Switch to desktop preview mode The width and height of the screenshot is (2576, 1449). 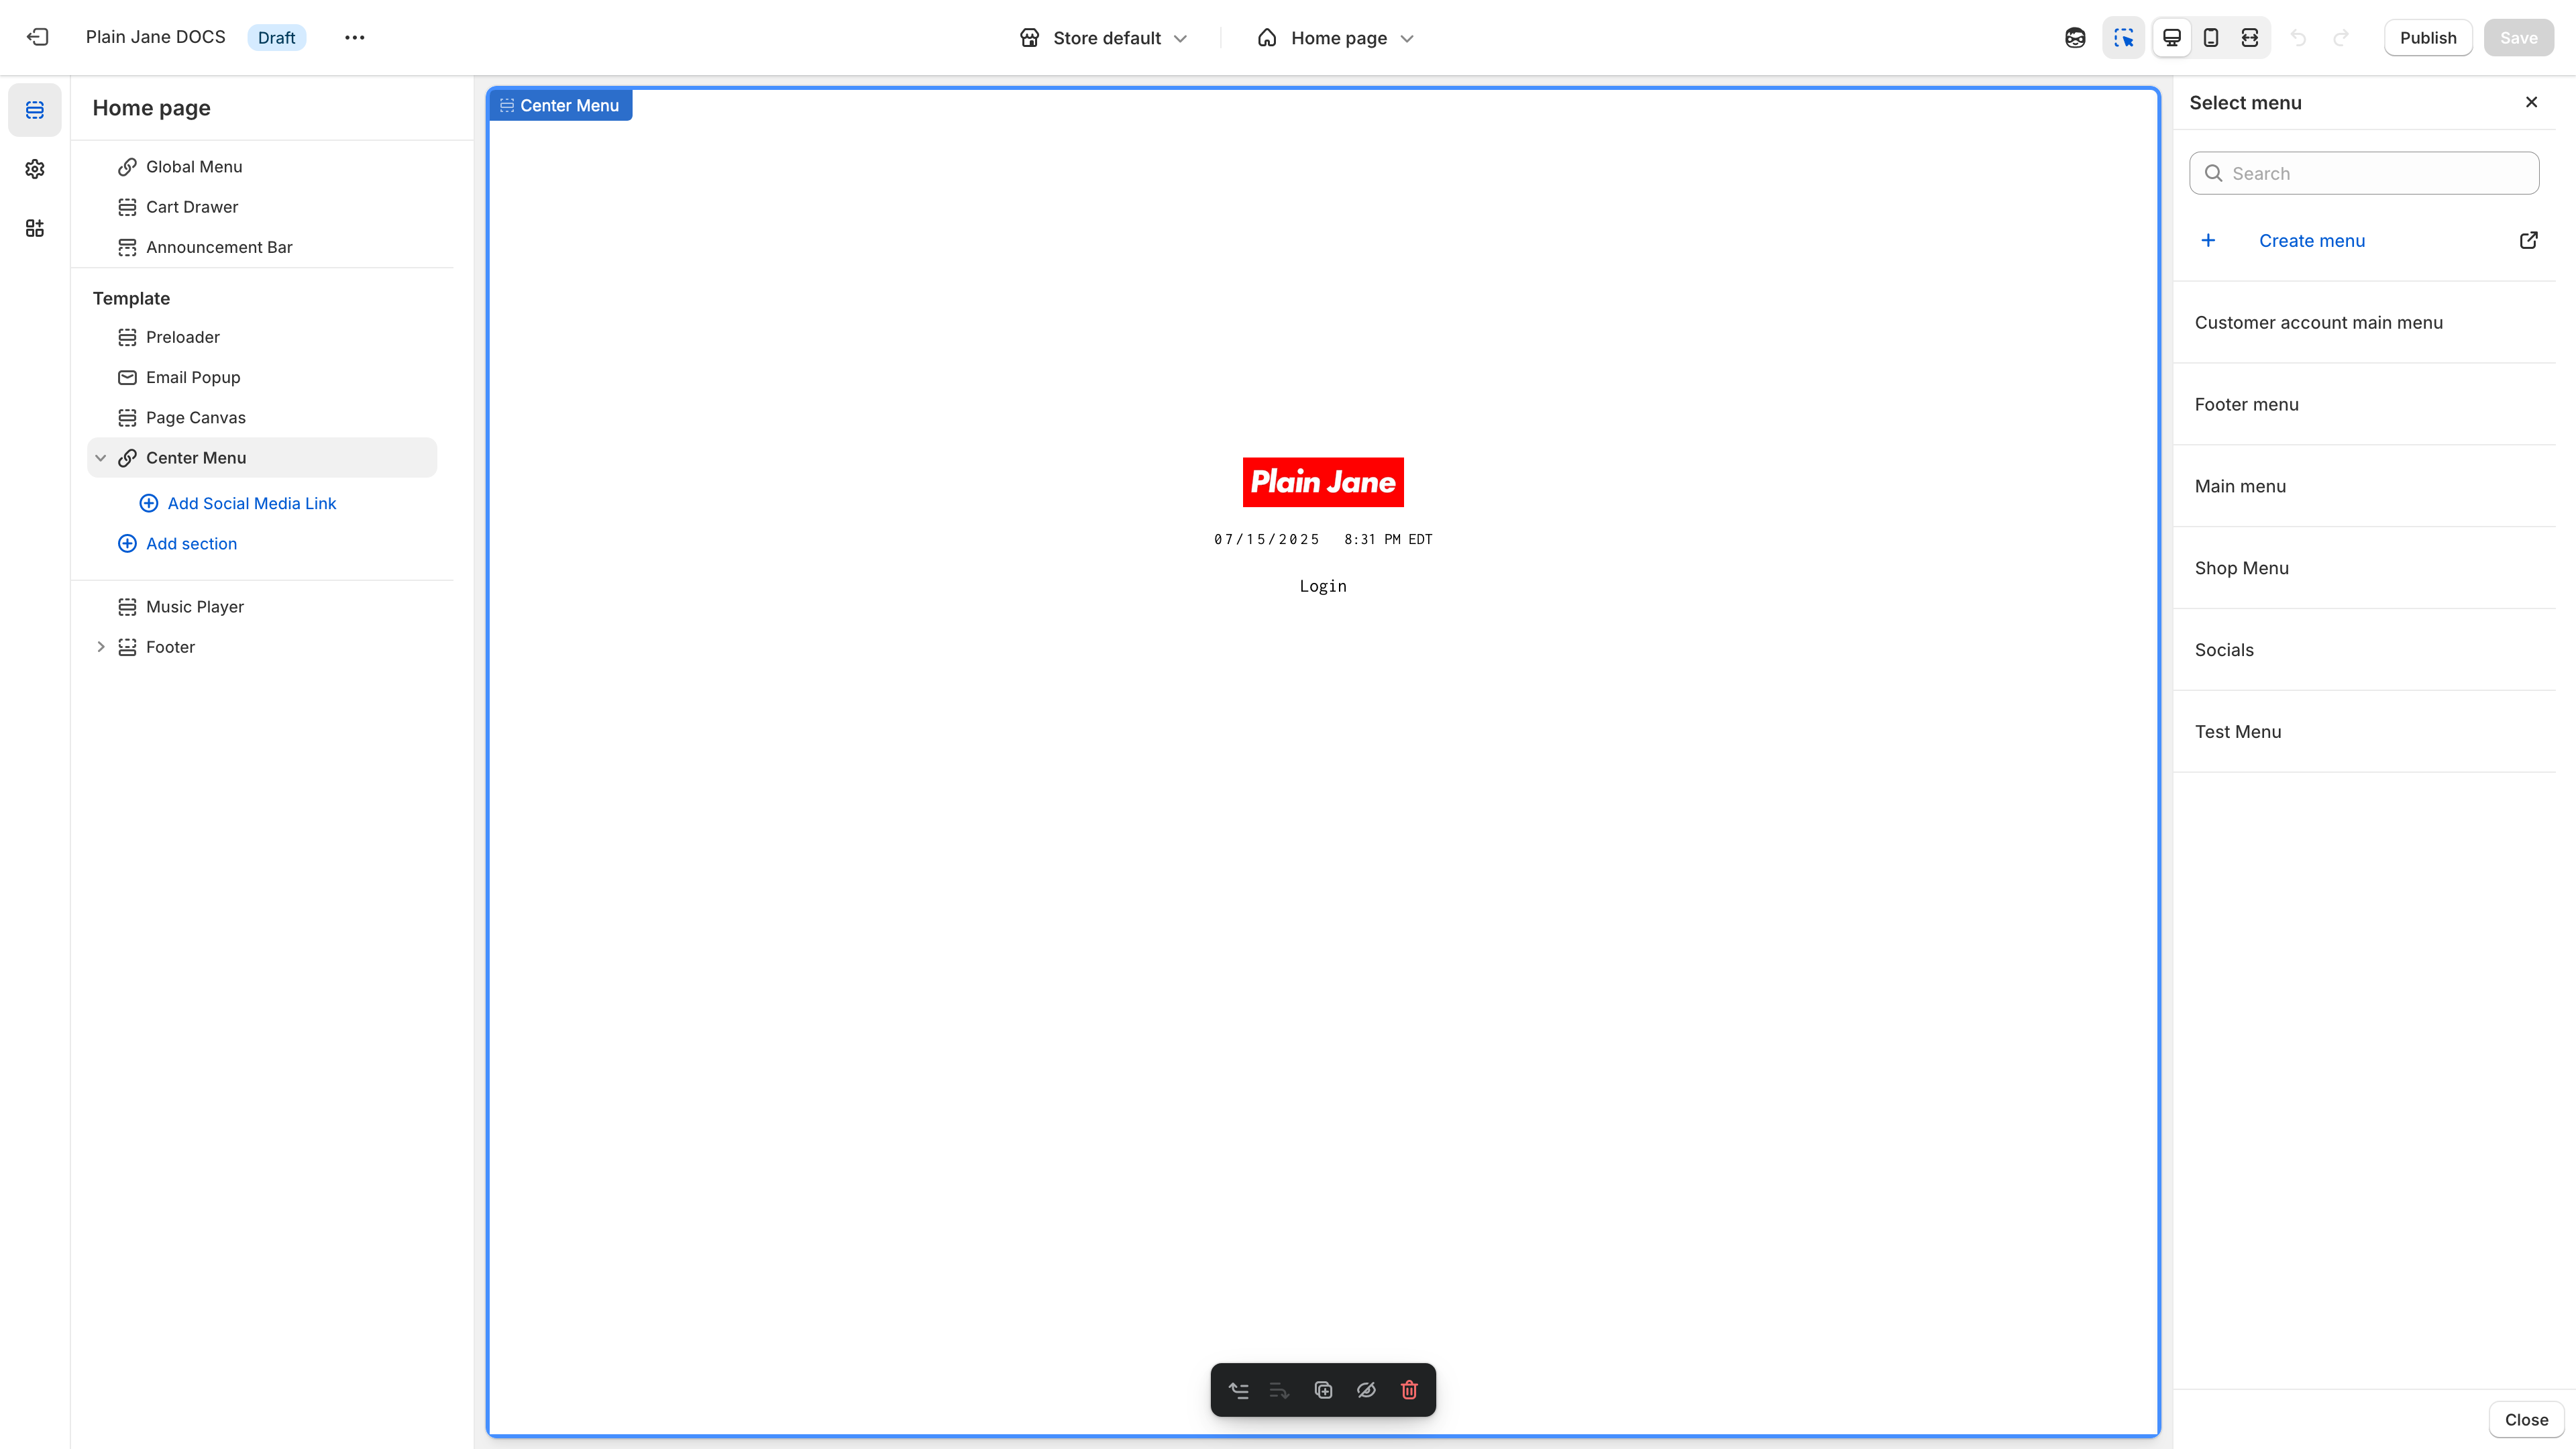tap(2171, 37)
